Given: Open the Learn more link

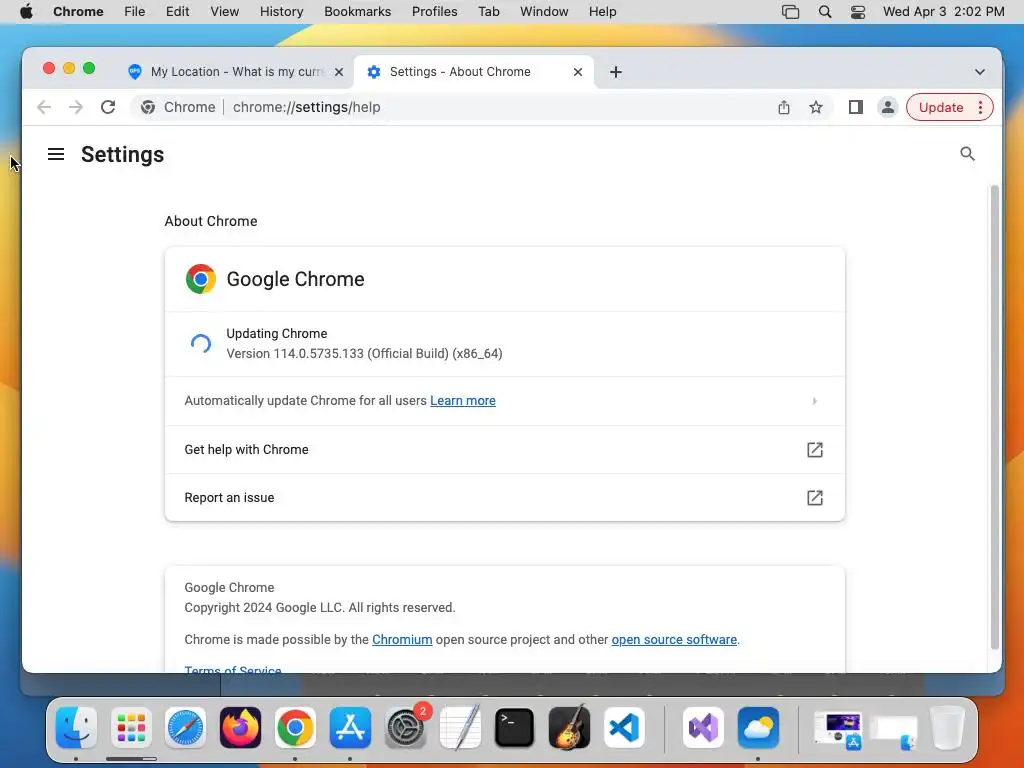Looking at the screenshot, I should click(462, 401).
